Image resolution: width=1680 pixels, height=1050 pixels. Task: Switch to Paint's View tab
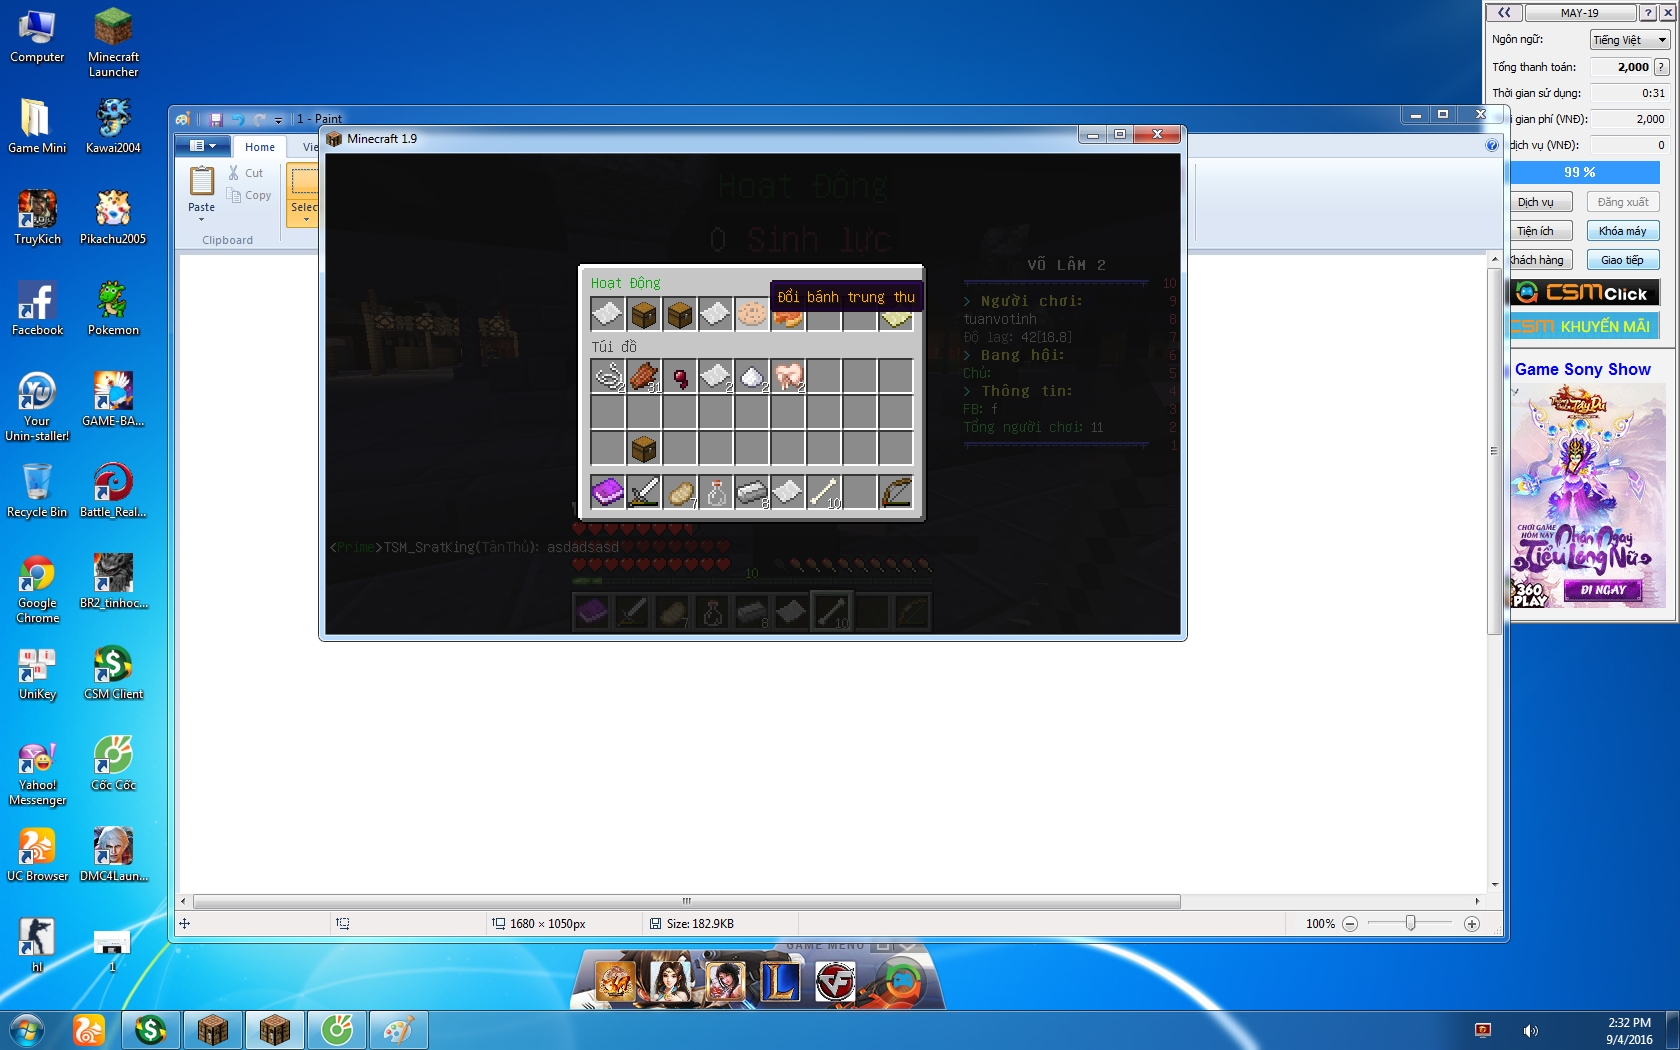[310, 147]
